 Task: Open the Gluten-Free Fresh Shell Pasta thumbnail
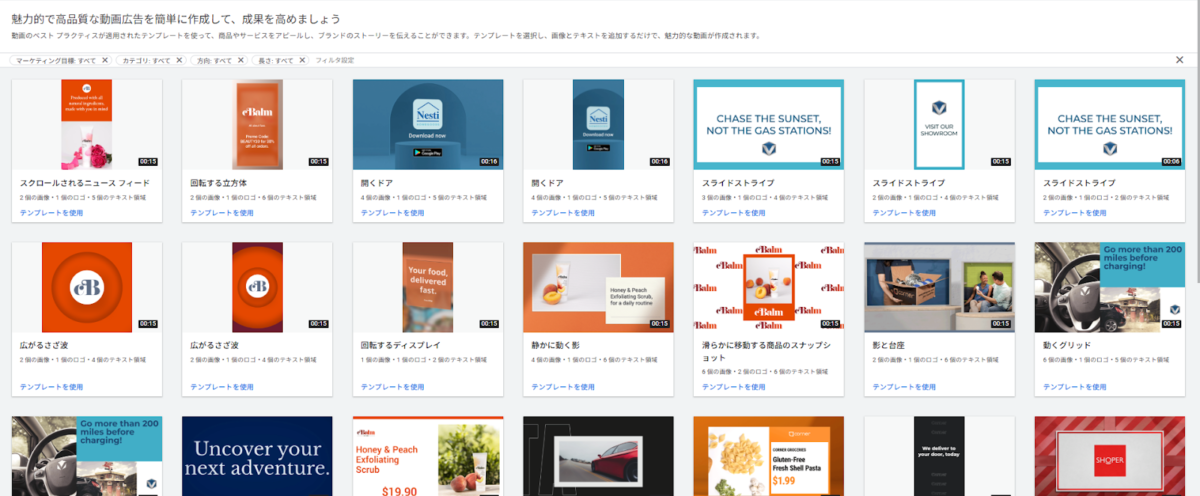click(x=768, y=456)
